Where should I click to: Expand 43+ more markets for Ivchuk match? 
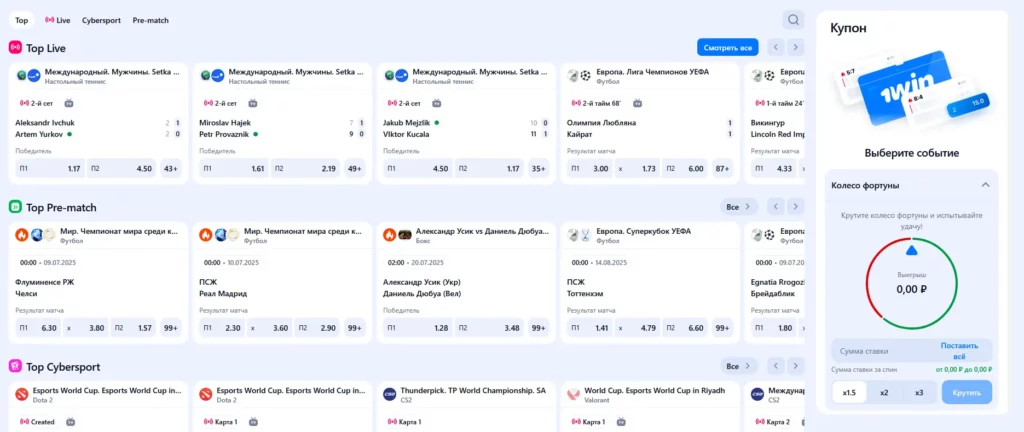(170, 169)
